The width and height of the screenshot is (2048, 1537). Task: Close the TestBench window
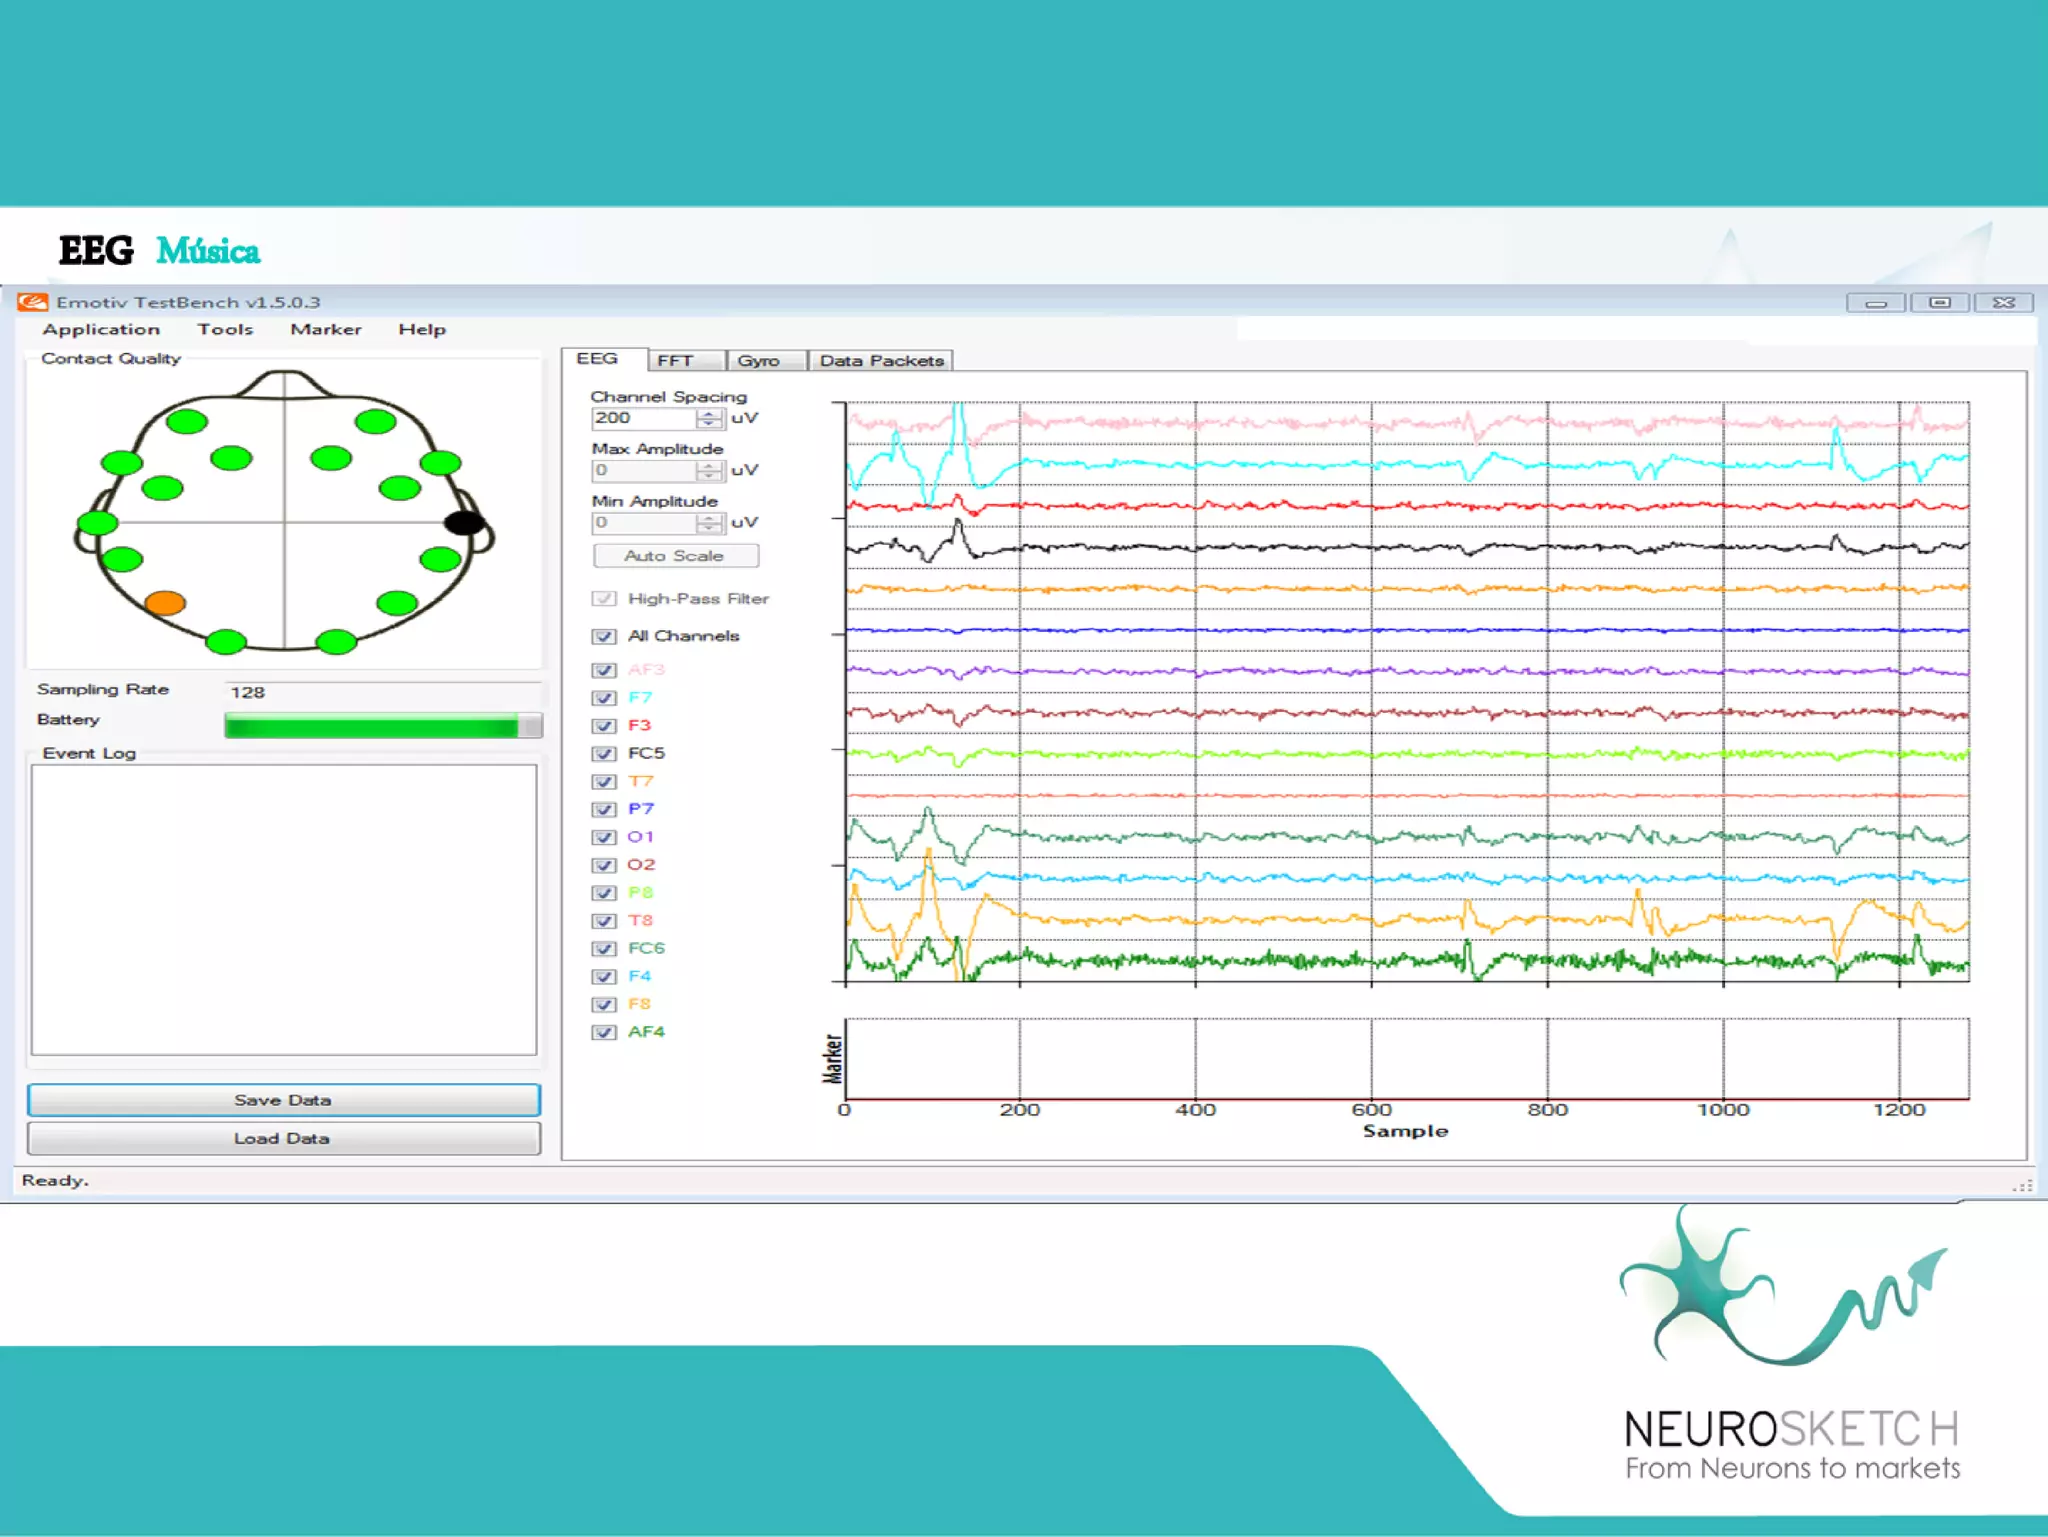click(2003, 302)
